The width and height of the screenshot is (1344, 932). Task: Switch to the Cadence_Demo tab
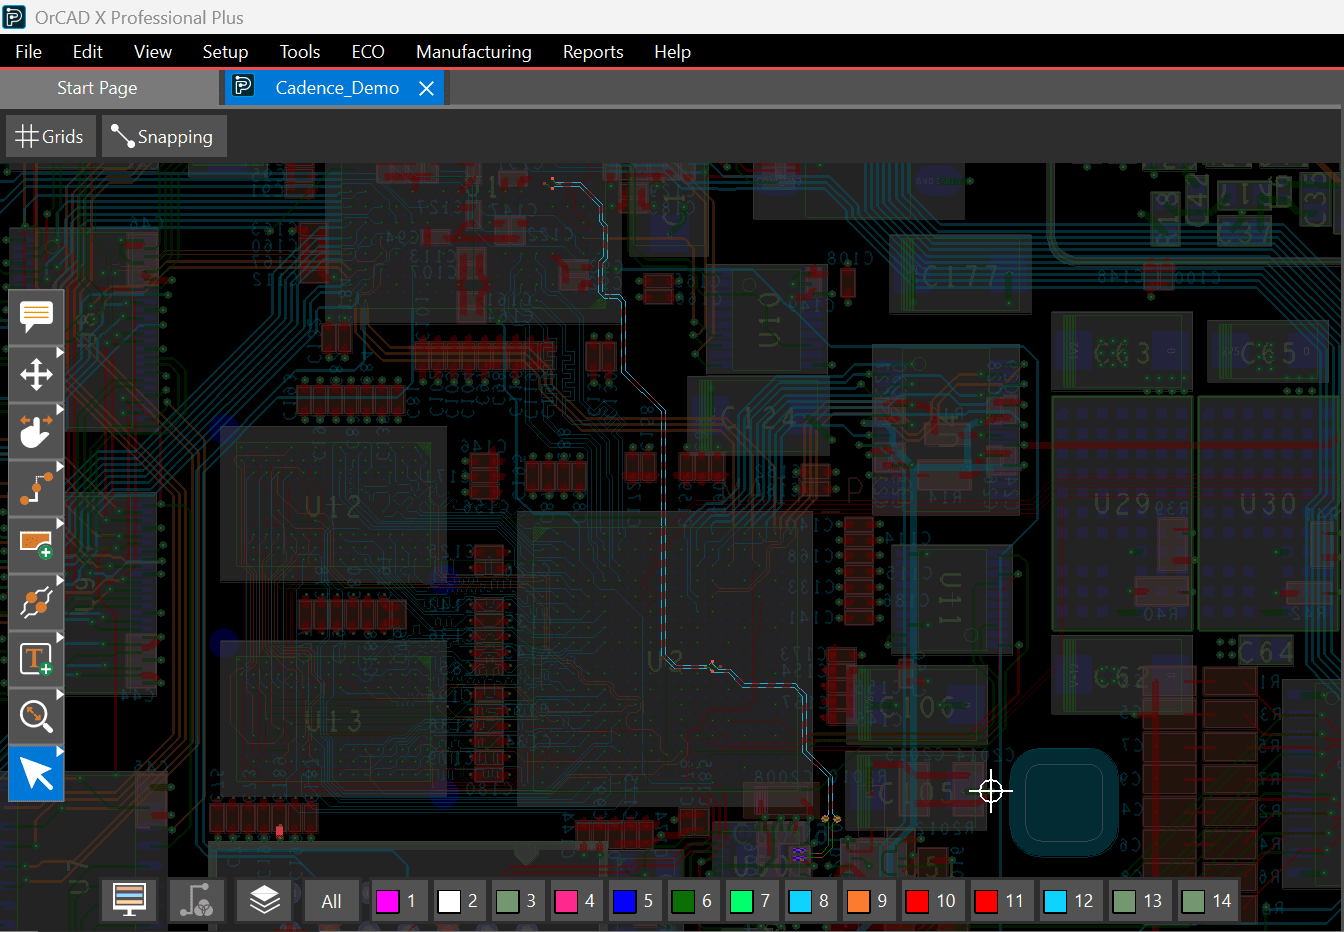point(337,88)
